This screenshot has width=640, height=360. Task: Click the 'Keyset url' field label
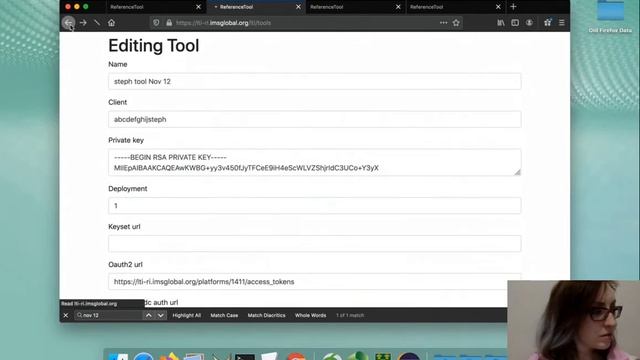click(124, 227)
